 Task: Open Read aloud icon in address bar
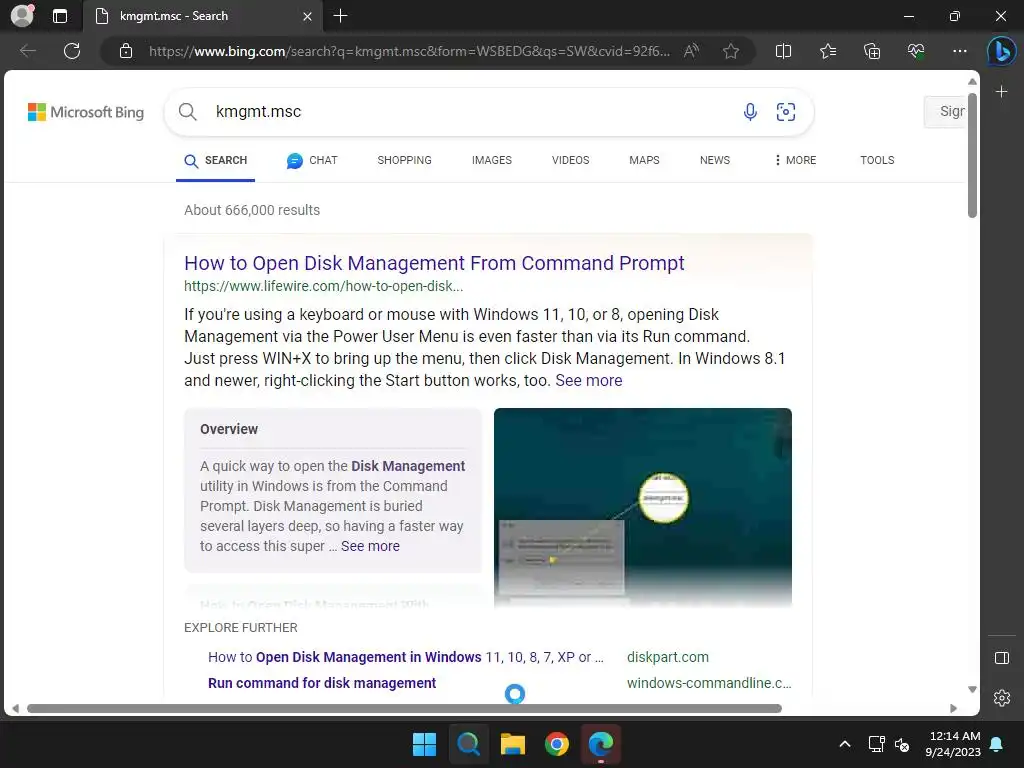pyautogui.click(x=691, y=51)
